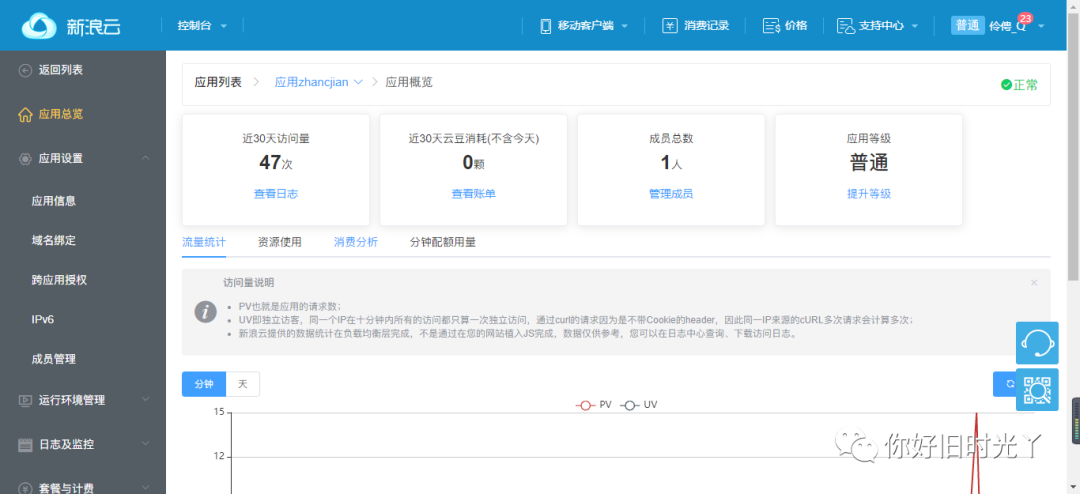Click the mobile phone icon for 移动客户端
The height and width of the screenshot is (494, 1080).
click(546, 26)
